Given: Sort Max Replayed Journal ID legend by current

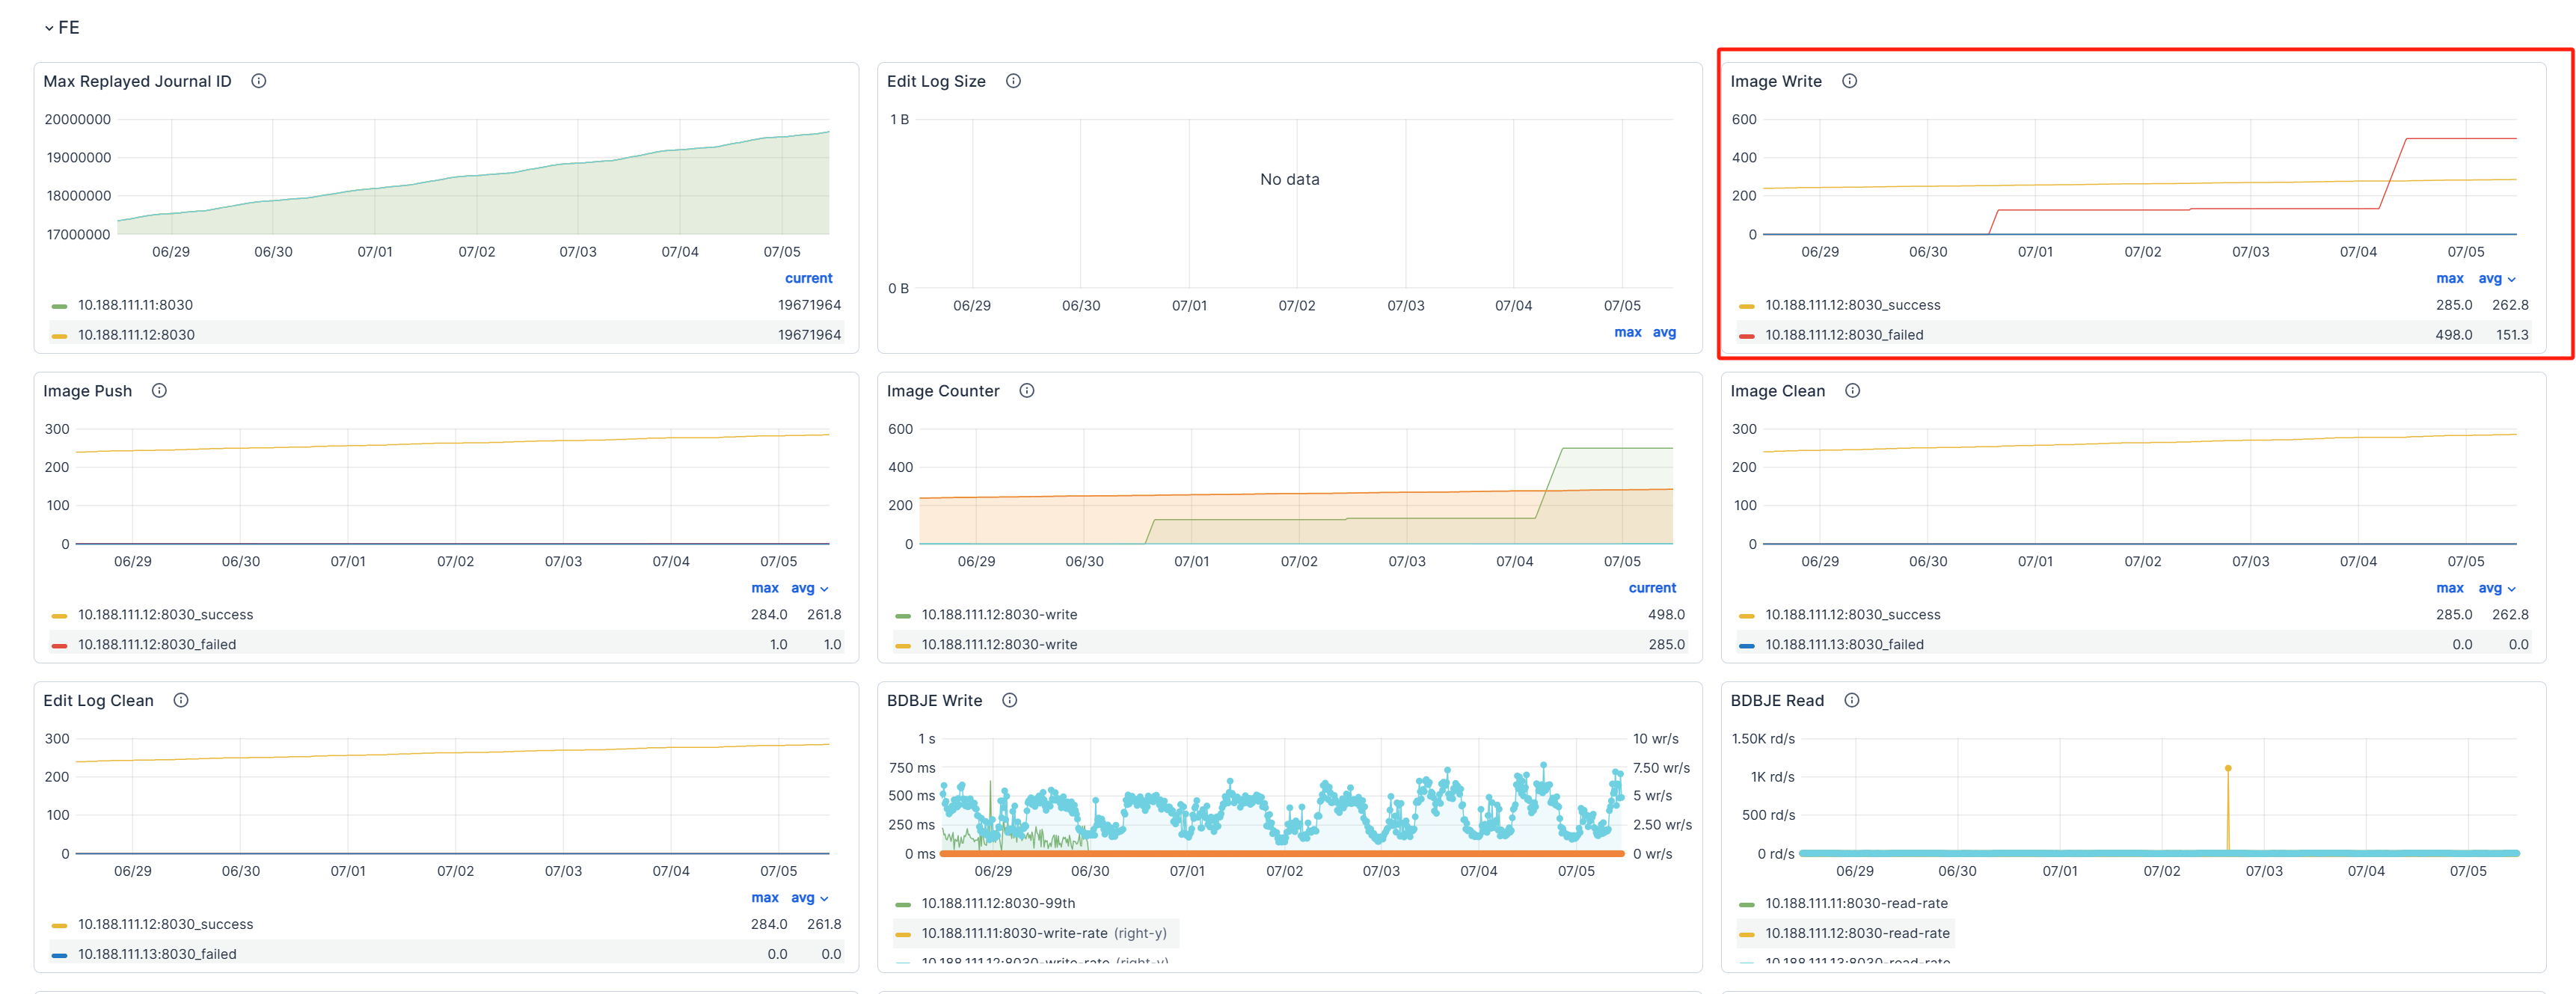Looking at the screenshot, I should click(808, 278).
